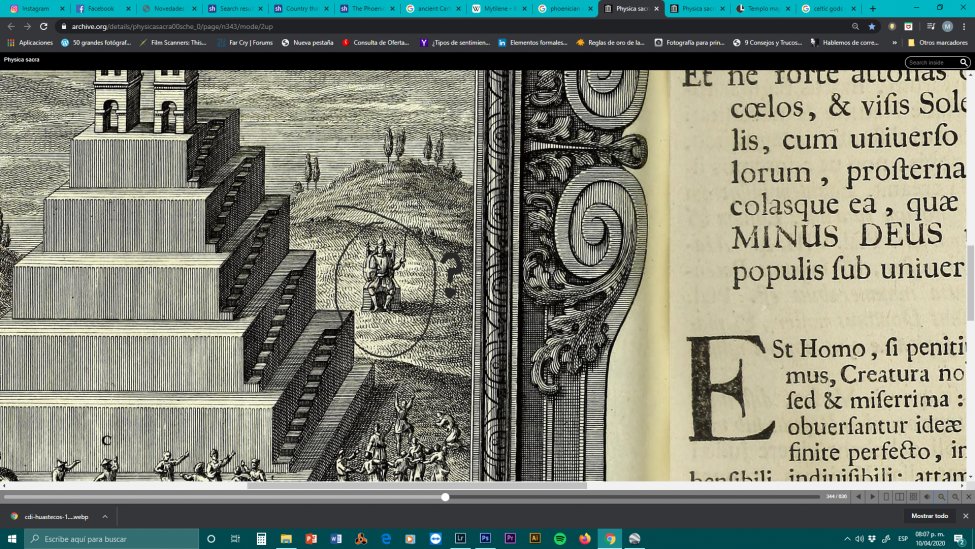Open Firefox from the taskbar
The width and height of the screenshot is (975, 549).
pos(585,538)
